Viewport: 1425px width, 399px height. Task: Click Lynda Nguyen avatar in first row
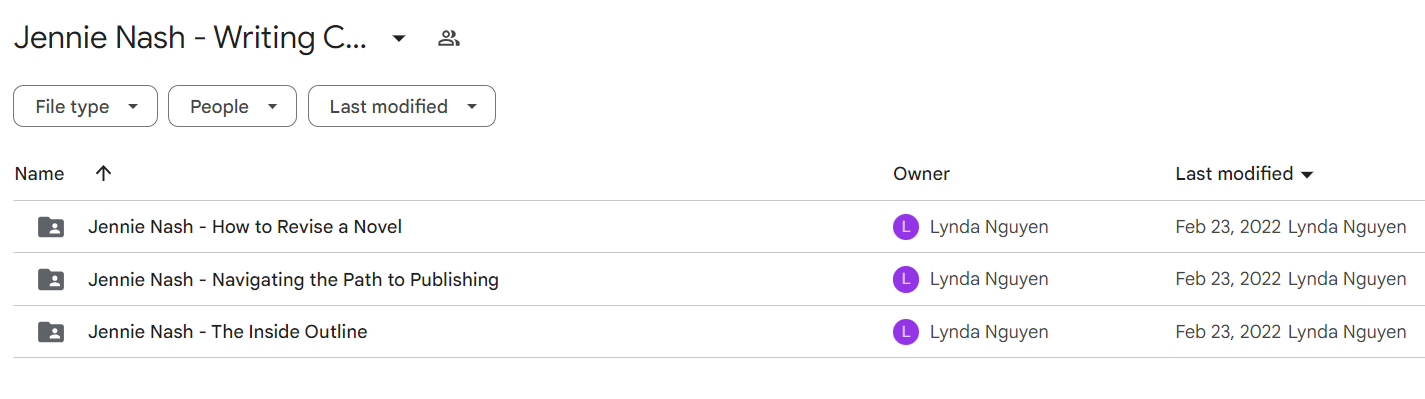(x=905, y=227)
